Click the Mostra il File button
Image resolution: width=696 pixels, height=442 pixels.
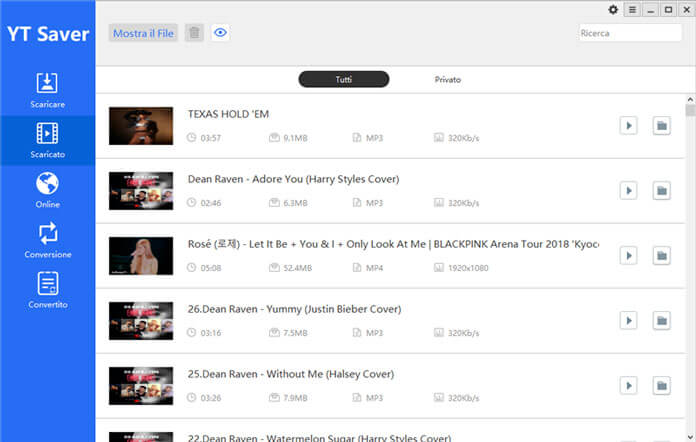coord(143,33)
